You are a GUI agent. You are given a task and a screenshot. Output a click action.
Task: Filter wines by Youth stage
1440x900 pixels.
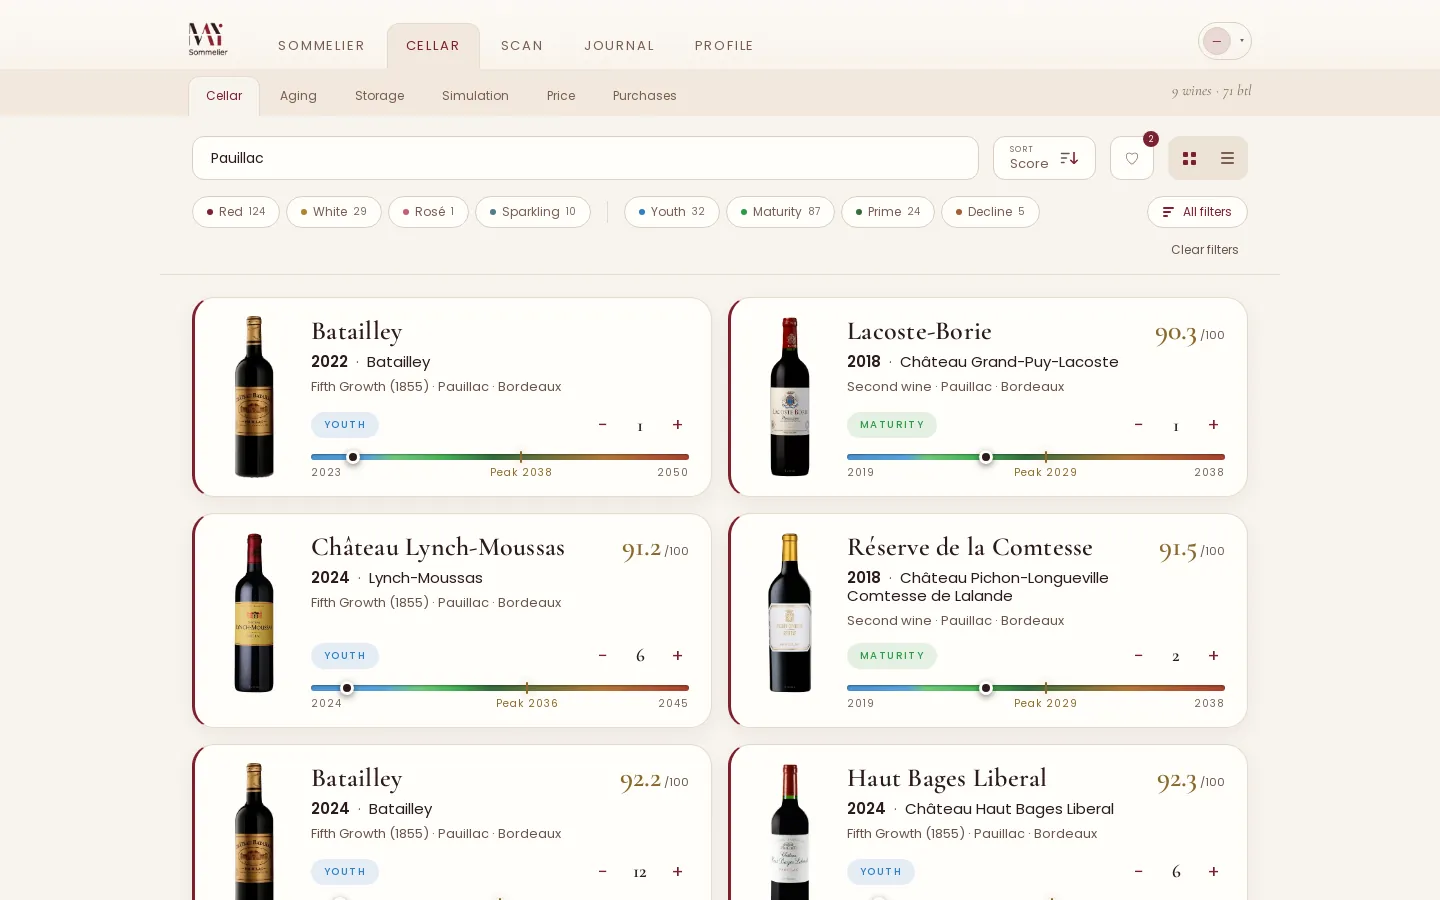pos(672,212)
